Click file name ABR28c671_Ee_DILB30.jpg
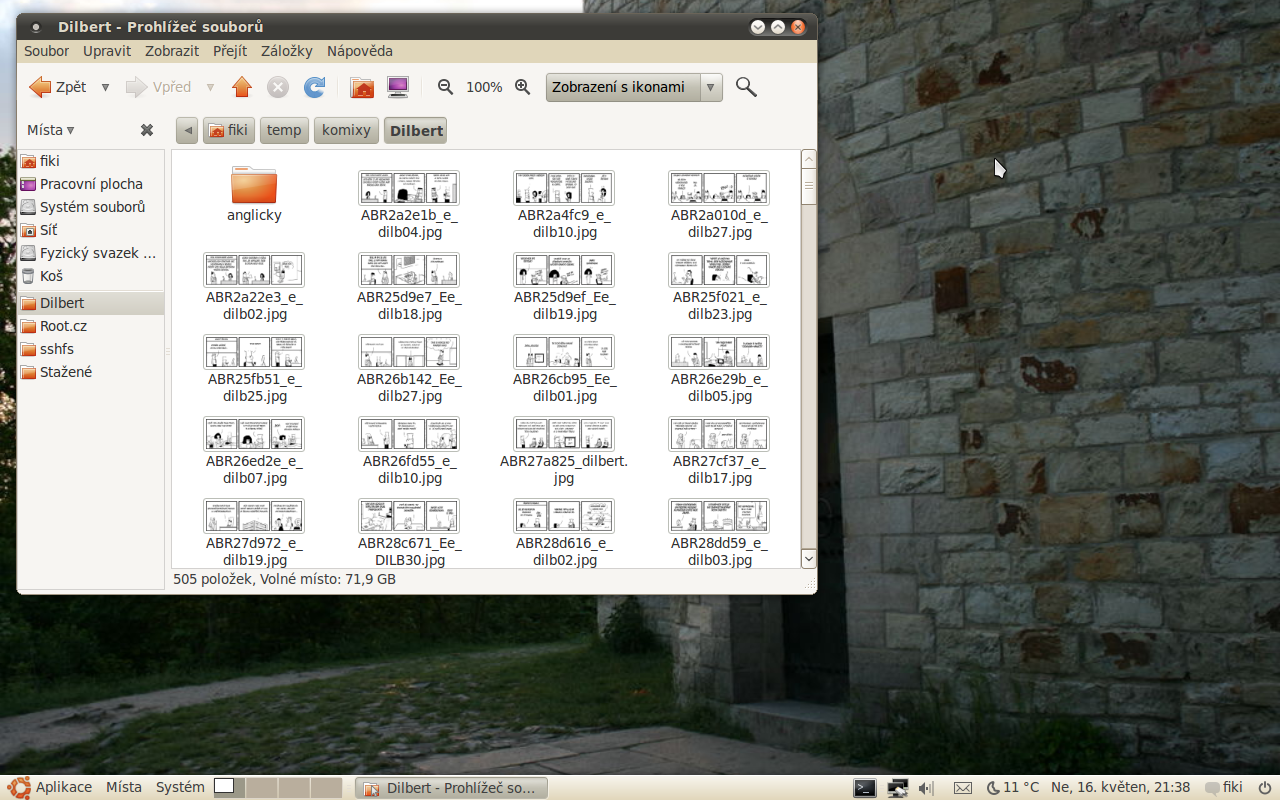Viewport: 1280px width, 800px height. pyautogui.click(x=409, y=552)
